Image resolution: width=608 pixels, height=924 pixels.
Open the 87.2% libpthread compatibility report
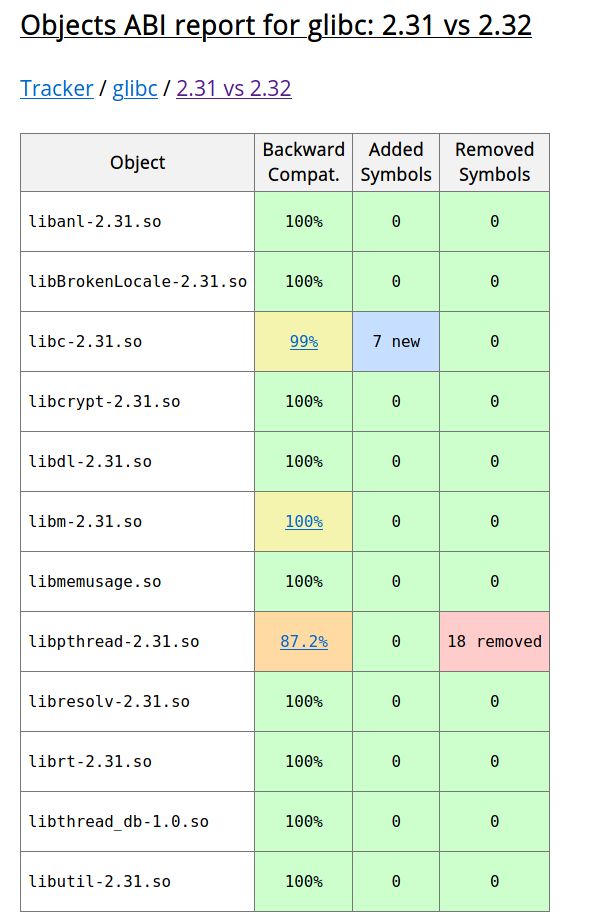(304, 641)
